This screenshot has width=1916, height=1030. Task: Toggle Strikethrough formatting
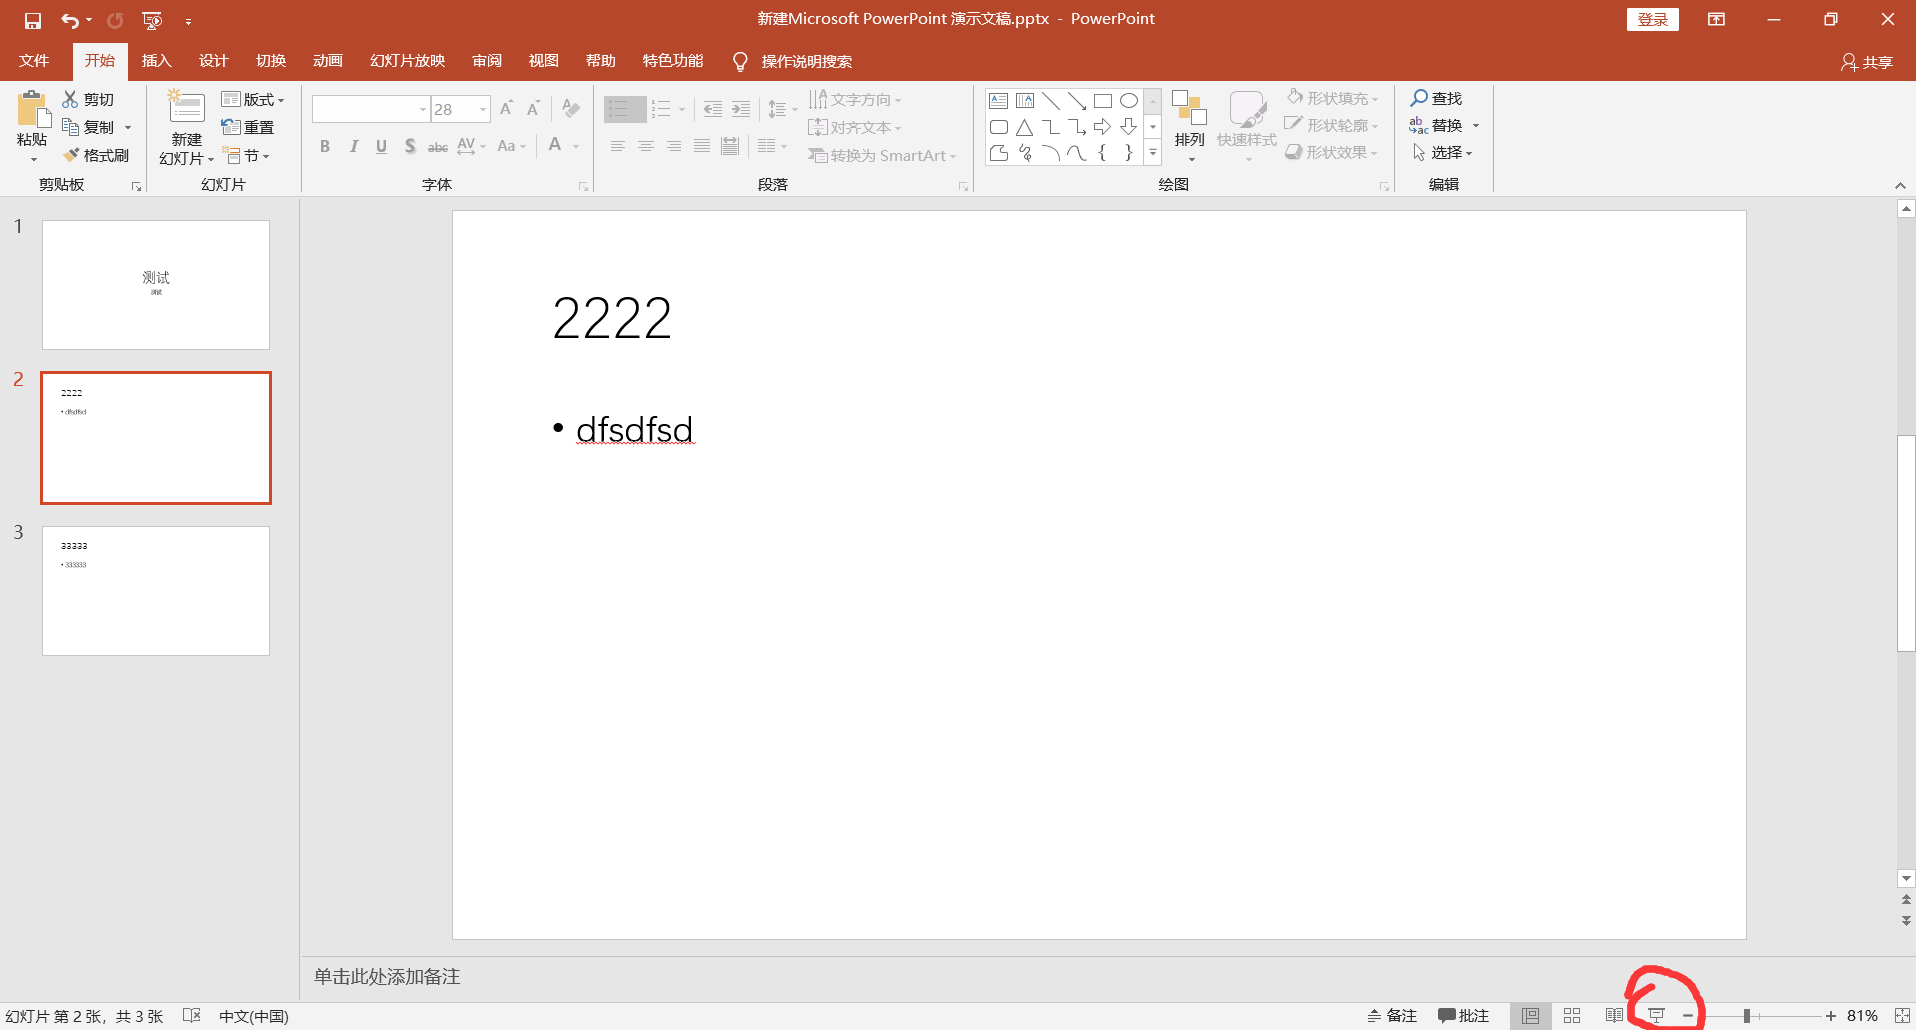pos(438,147)
